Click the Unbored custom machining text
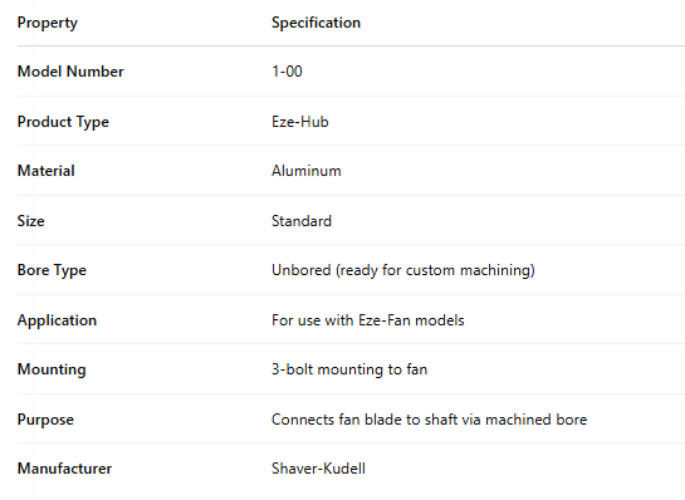The image size is (685, 500). point(403,270)
